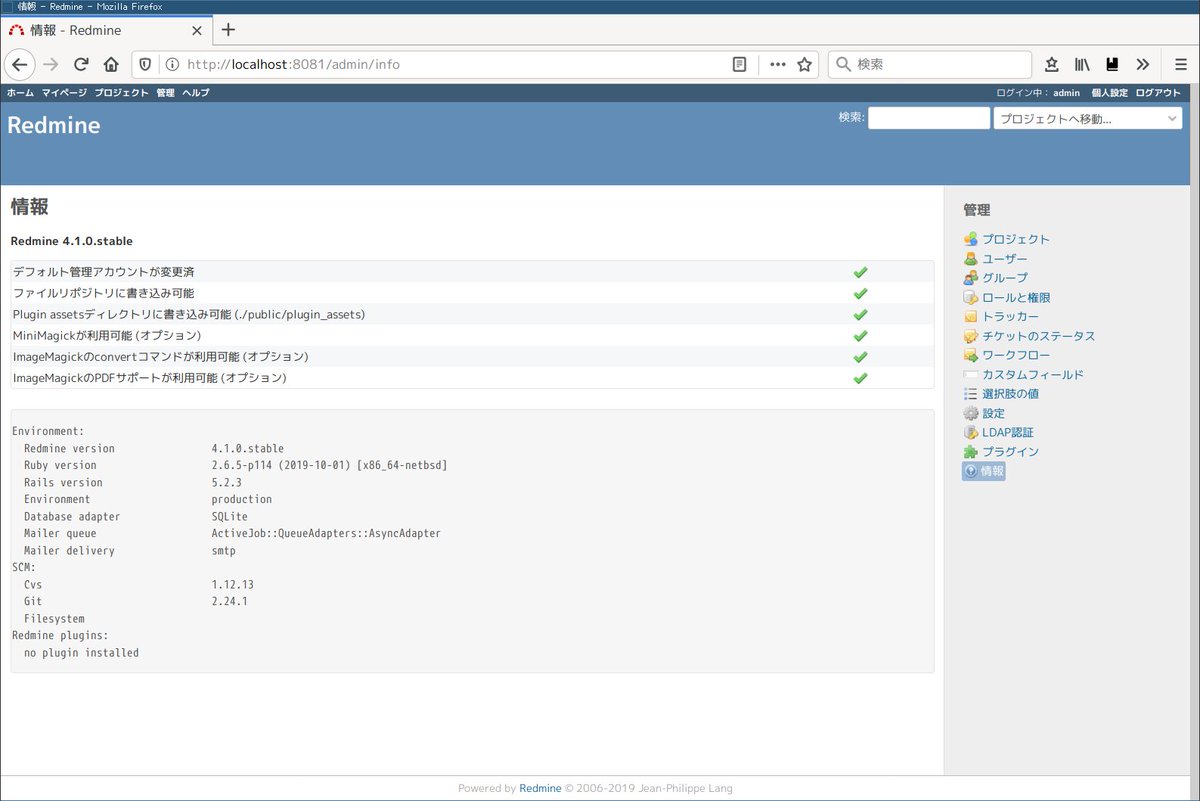Image resolution: width=1200 pixels, height=801 pixels.
Task: Open page actions three-dot menu
Action: click(777, 64)
